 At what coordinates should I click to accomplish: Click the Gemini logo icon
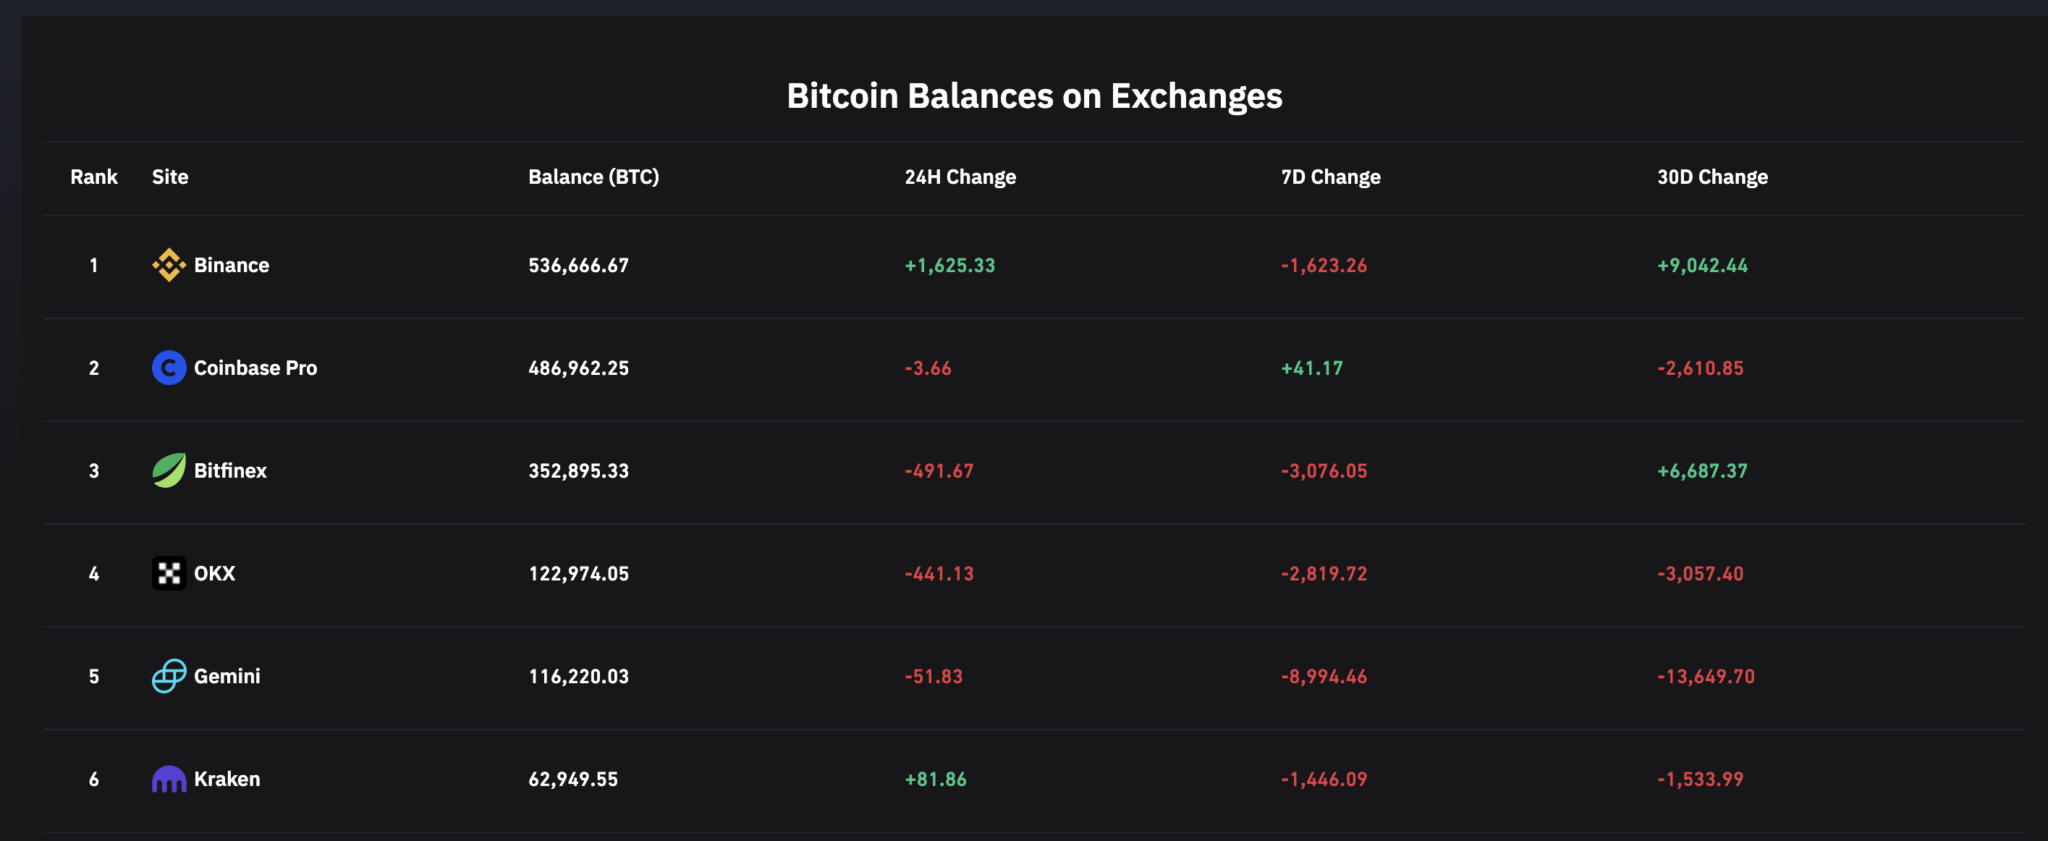(168, 676)
